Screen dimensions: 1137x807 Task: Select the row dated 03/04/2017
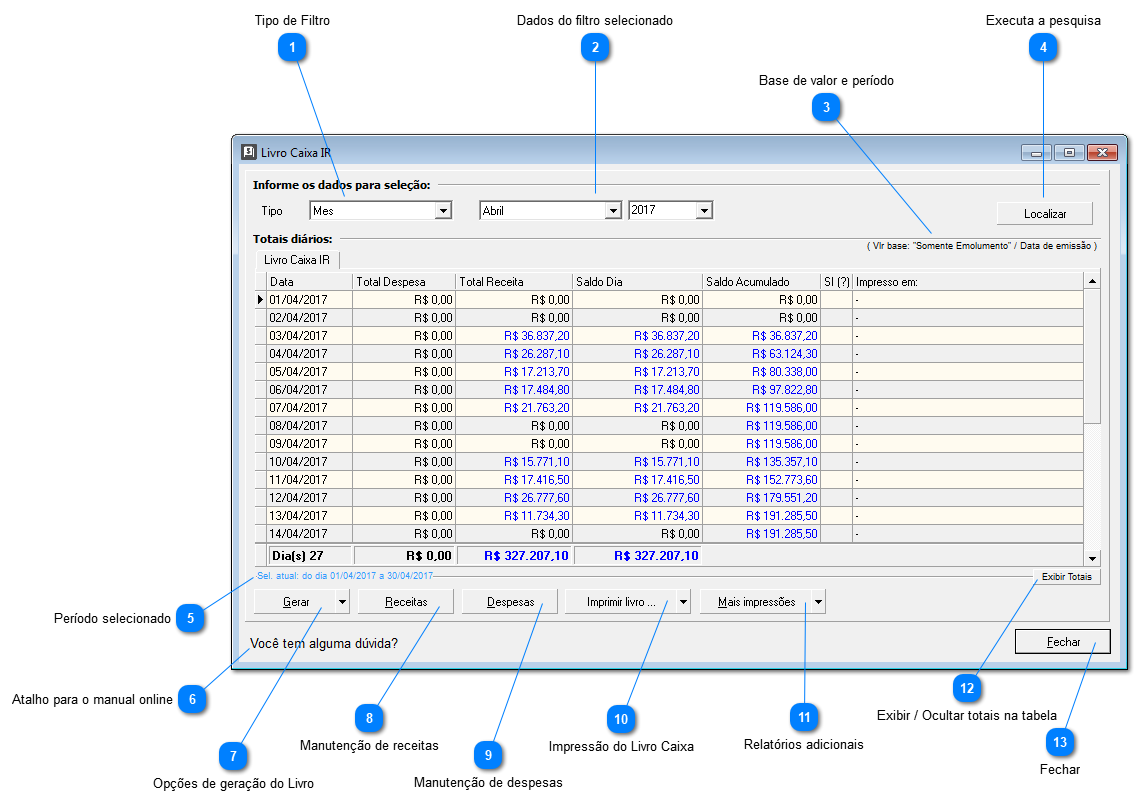click(669, 336)
